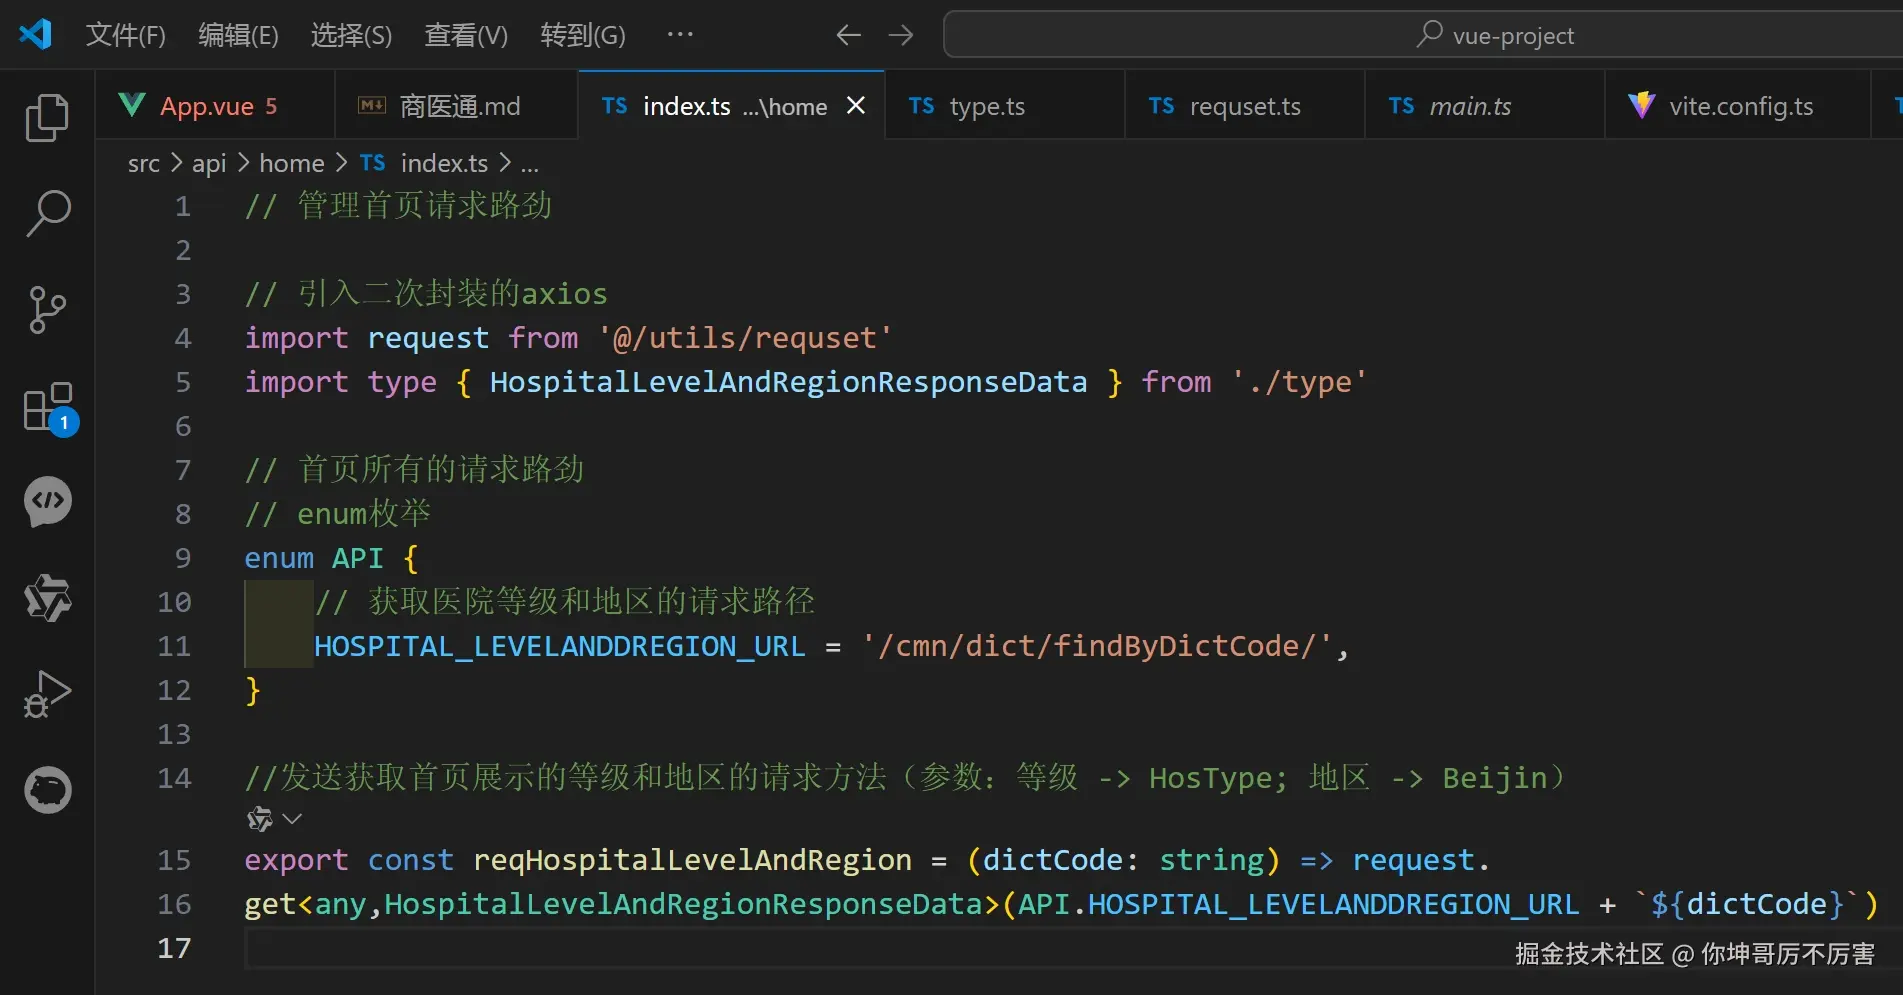Open the Run and Debug view
1903x995 pixels.
pyautogui.click(x=46, y=693)
